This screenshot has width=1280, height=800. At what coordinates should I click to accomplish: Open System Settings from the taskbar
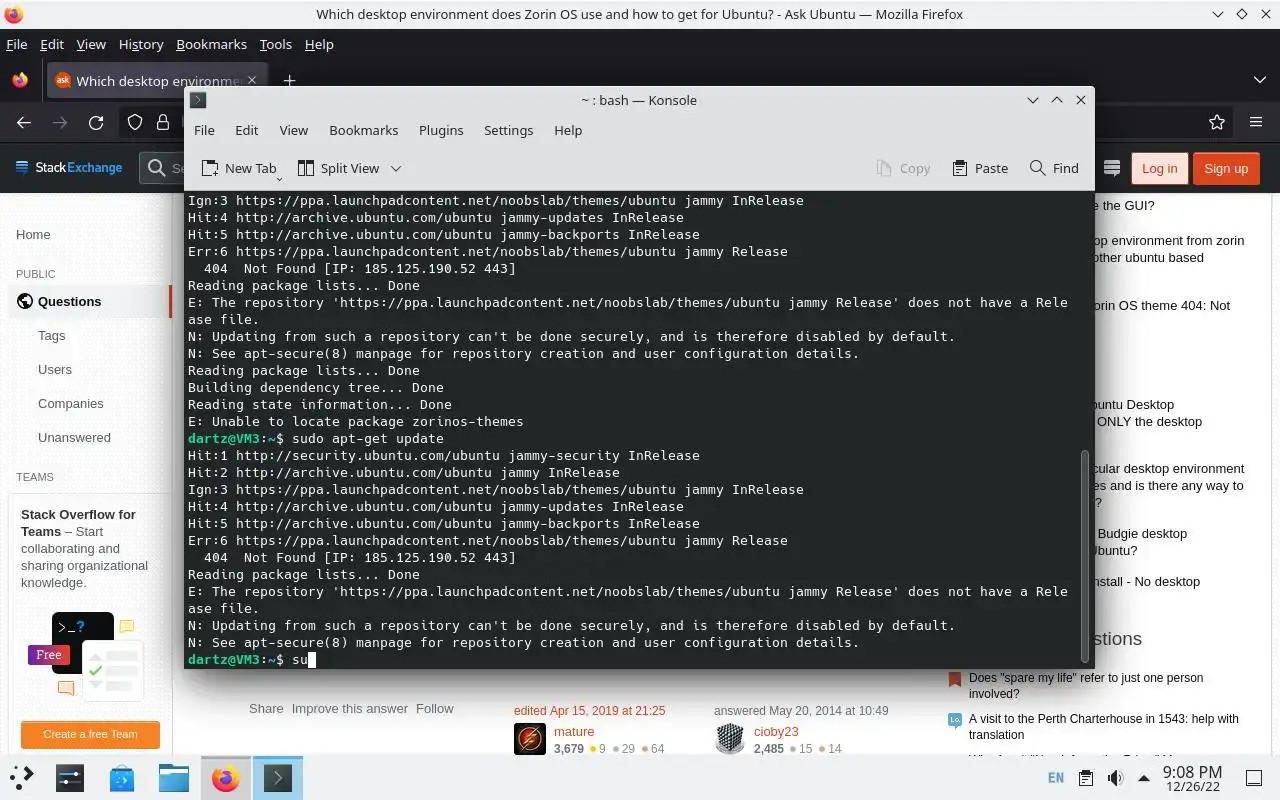pyautogui.click(x=69, y=777)
